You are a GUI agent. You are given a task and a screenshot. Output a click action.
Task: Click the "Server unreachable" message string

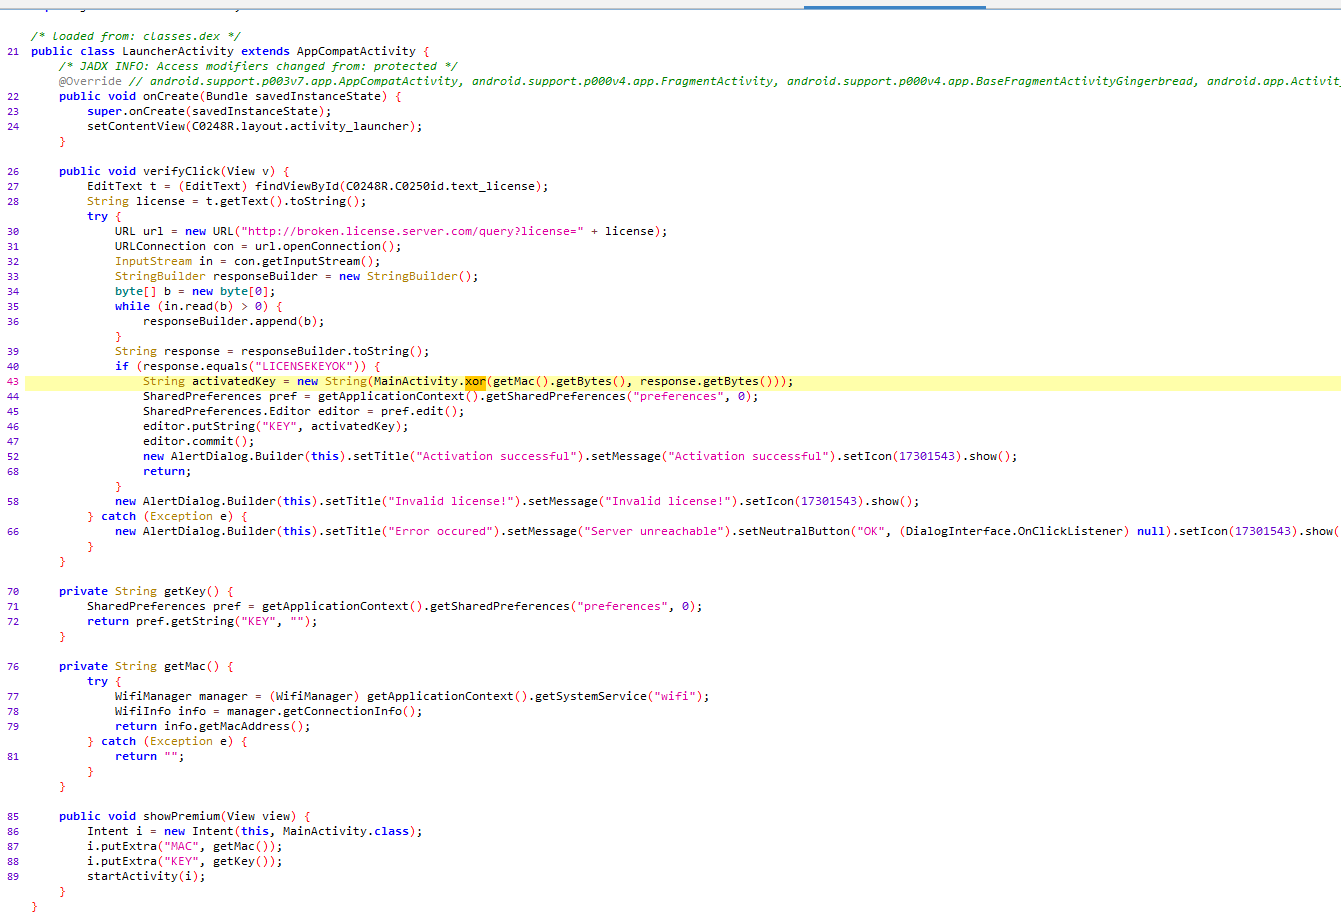point(654,531)
